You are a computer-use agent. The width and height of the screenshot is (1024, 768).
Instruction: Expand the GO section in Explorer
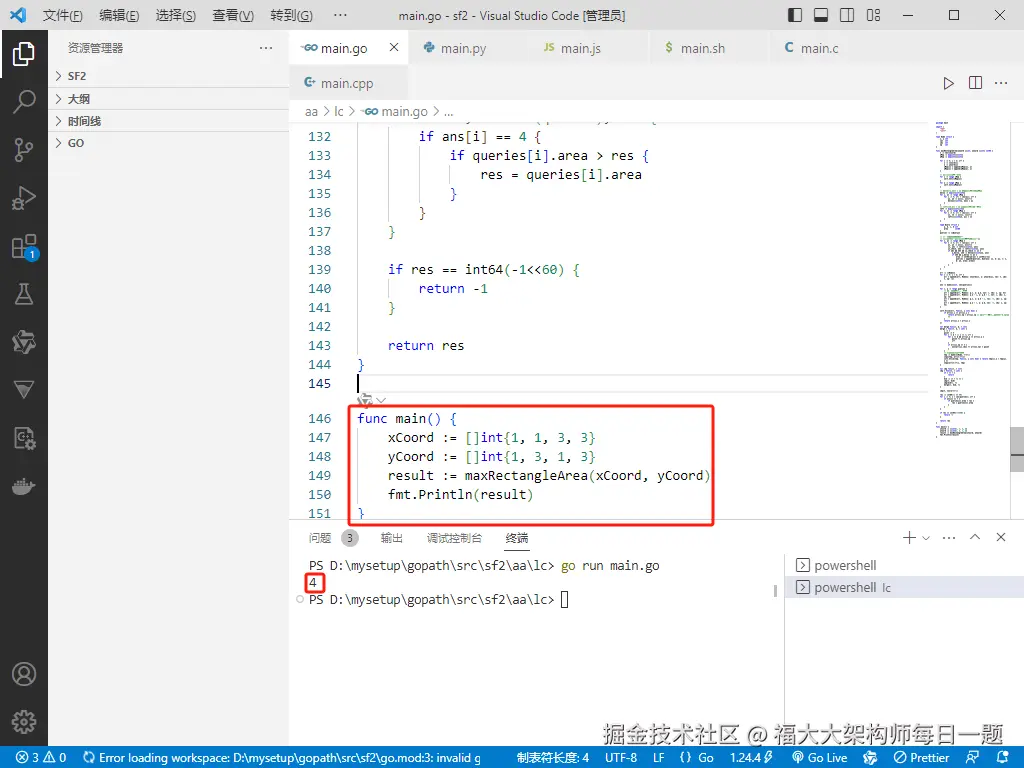pos(168,143)
